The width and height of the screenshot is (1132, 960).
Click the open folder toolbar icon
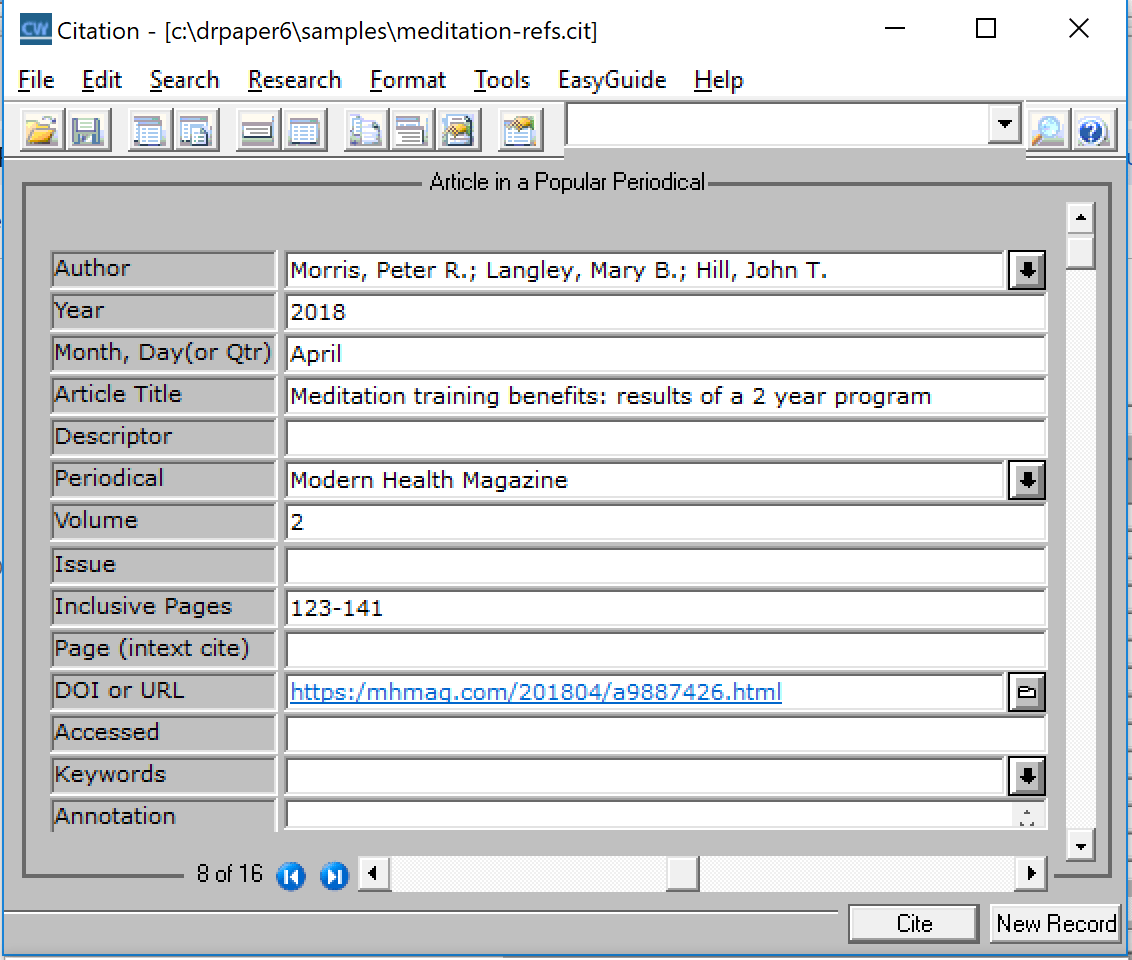coord(41,131)
